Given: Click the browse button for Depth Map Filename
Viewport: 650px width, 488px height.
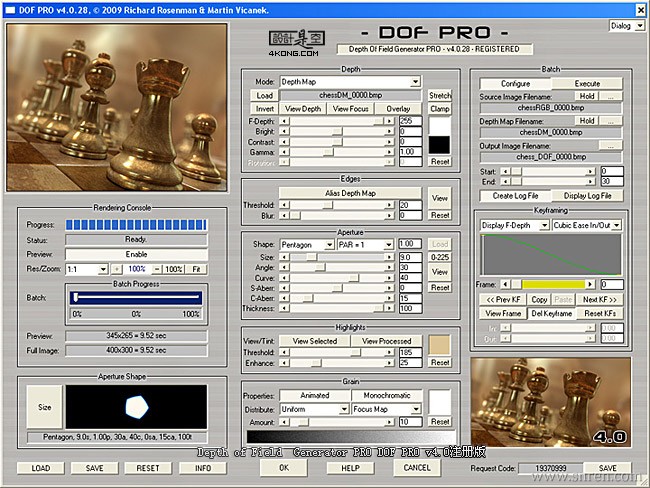Looking at the screenshot, I should (x=609, y=121).
